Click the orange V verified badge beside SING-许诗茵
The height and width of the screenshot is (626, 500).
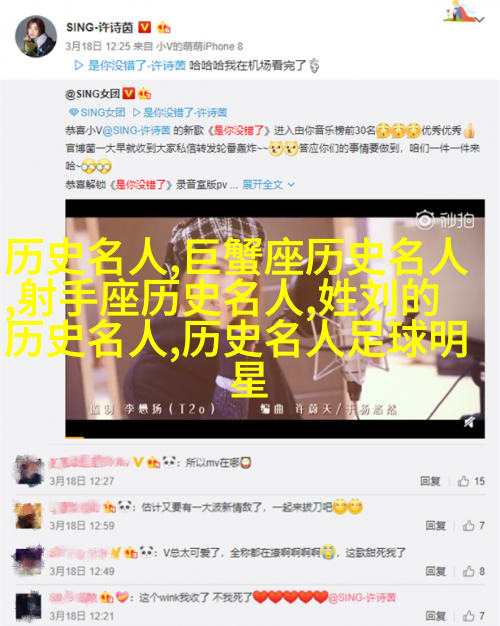pos(145,27)
